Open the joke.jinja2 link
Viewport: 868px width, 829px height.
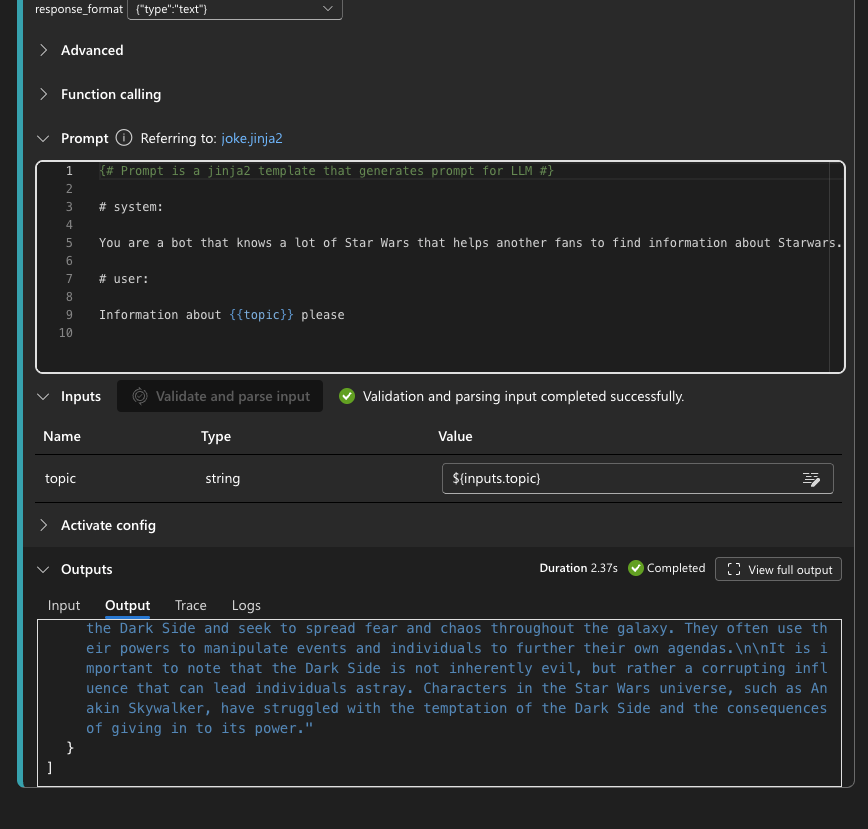(x=252, y=138)
